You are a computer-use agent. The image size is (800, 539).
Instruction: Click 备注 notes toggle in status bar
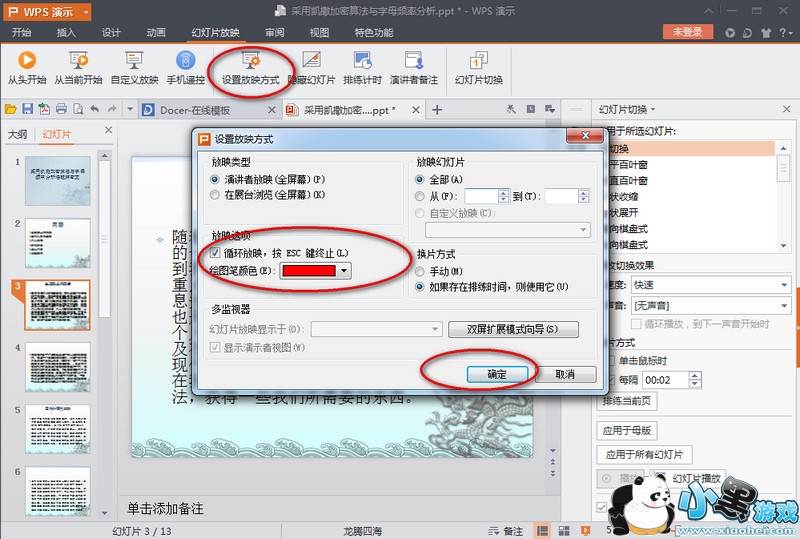(506, 531)
